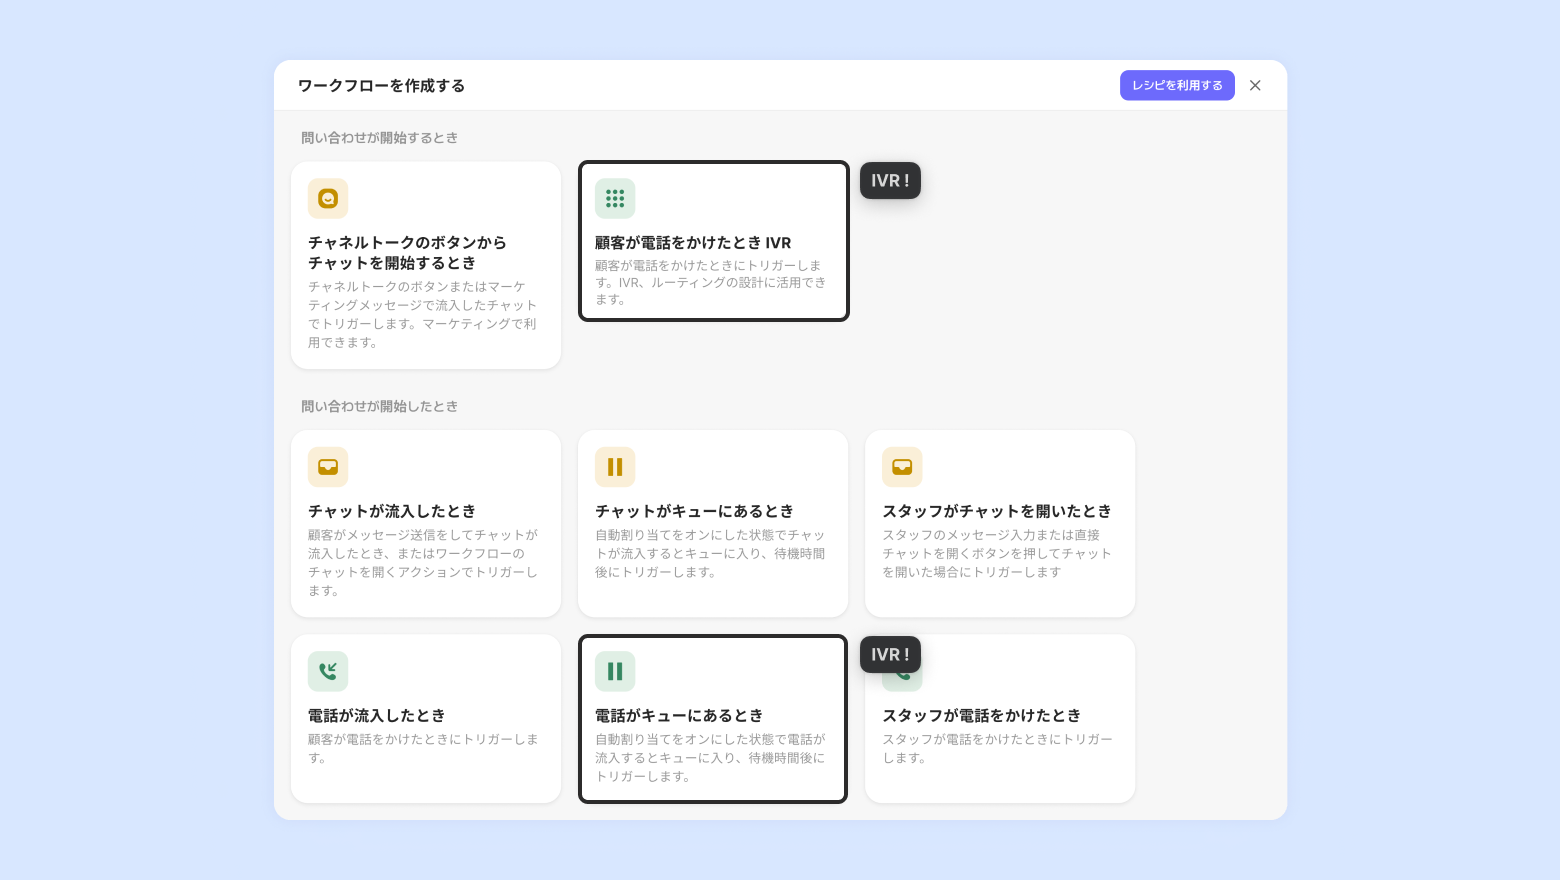Click the description starting 顧客がメッセージ送信をして
Viewport: 1560px width, 880px height.
(x=423, y=562)
